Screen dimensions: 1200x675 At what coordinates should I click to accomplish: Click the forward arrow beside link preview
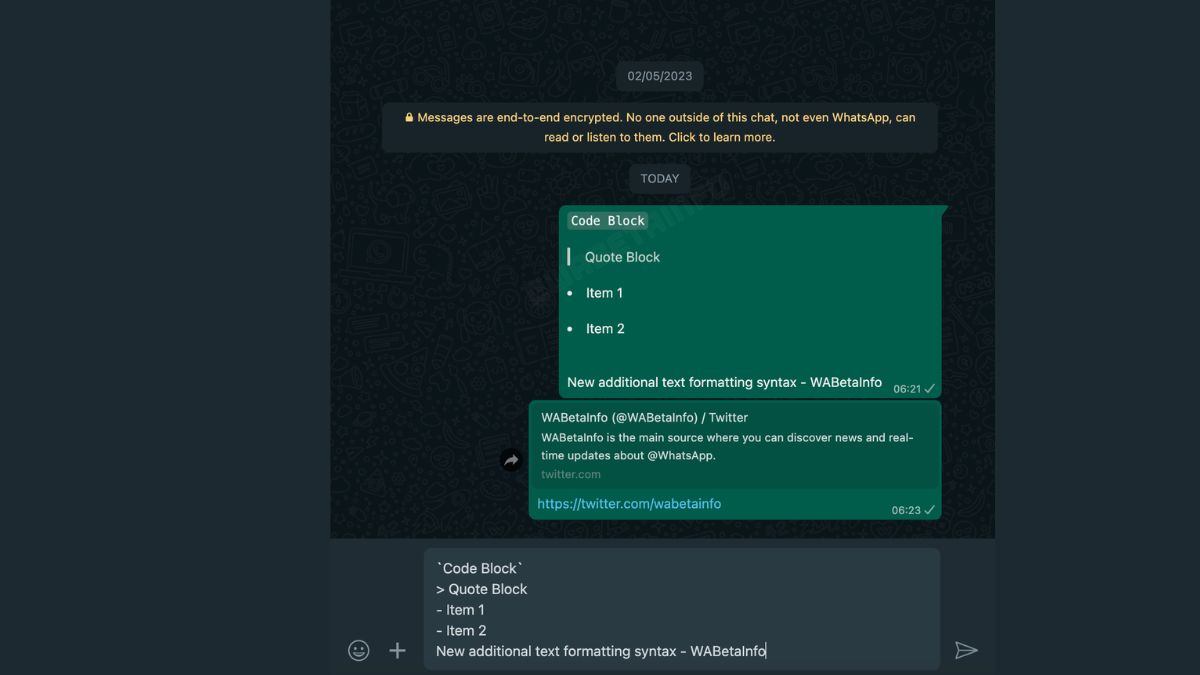click(511, 460)
